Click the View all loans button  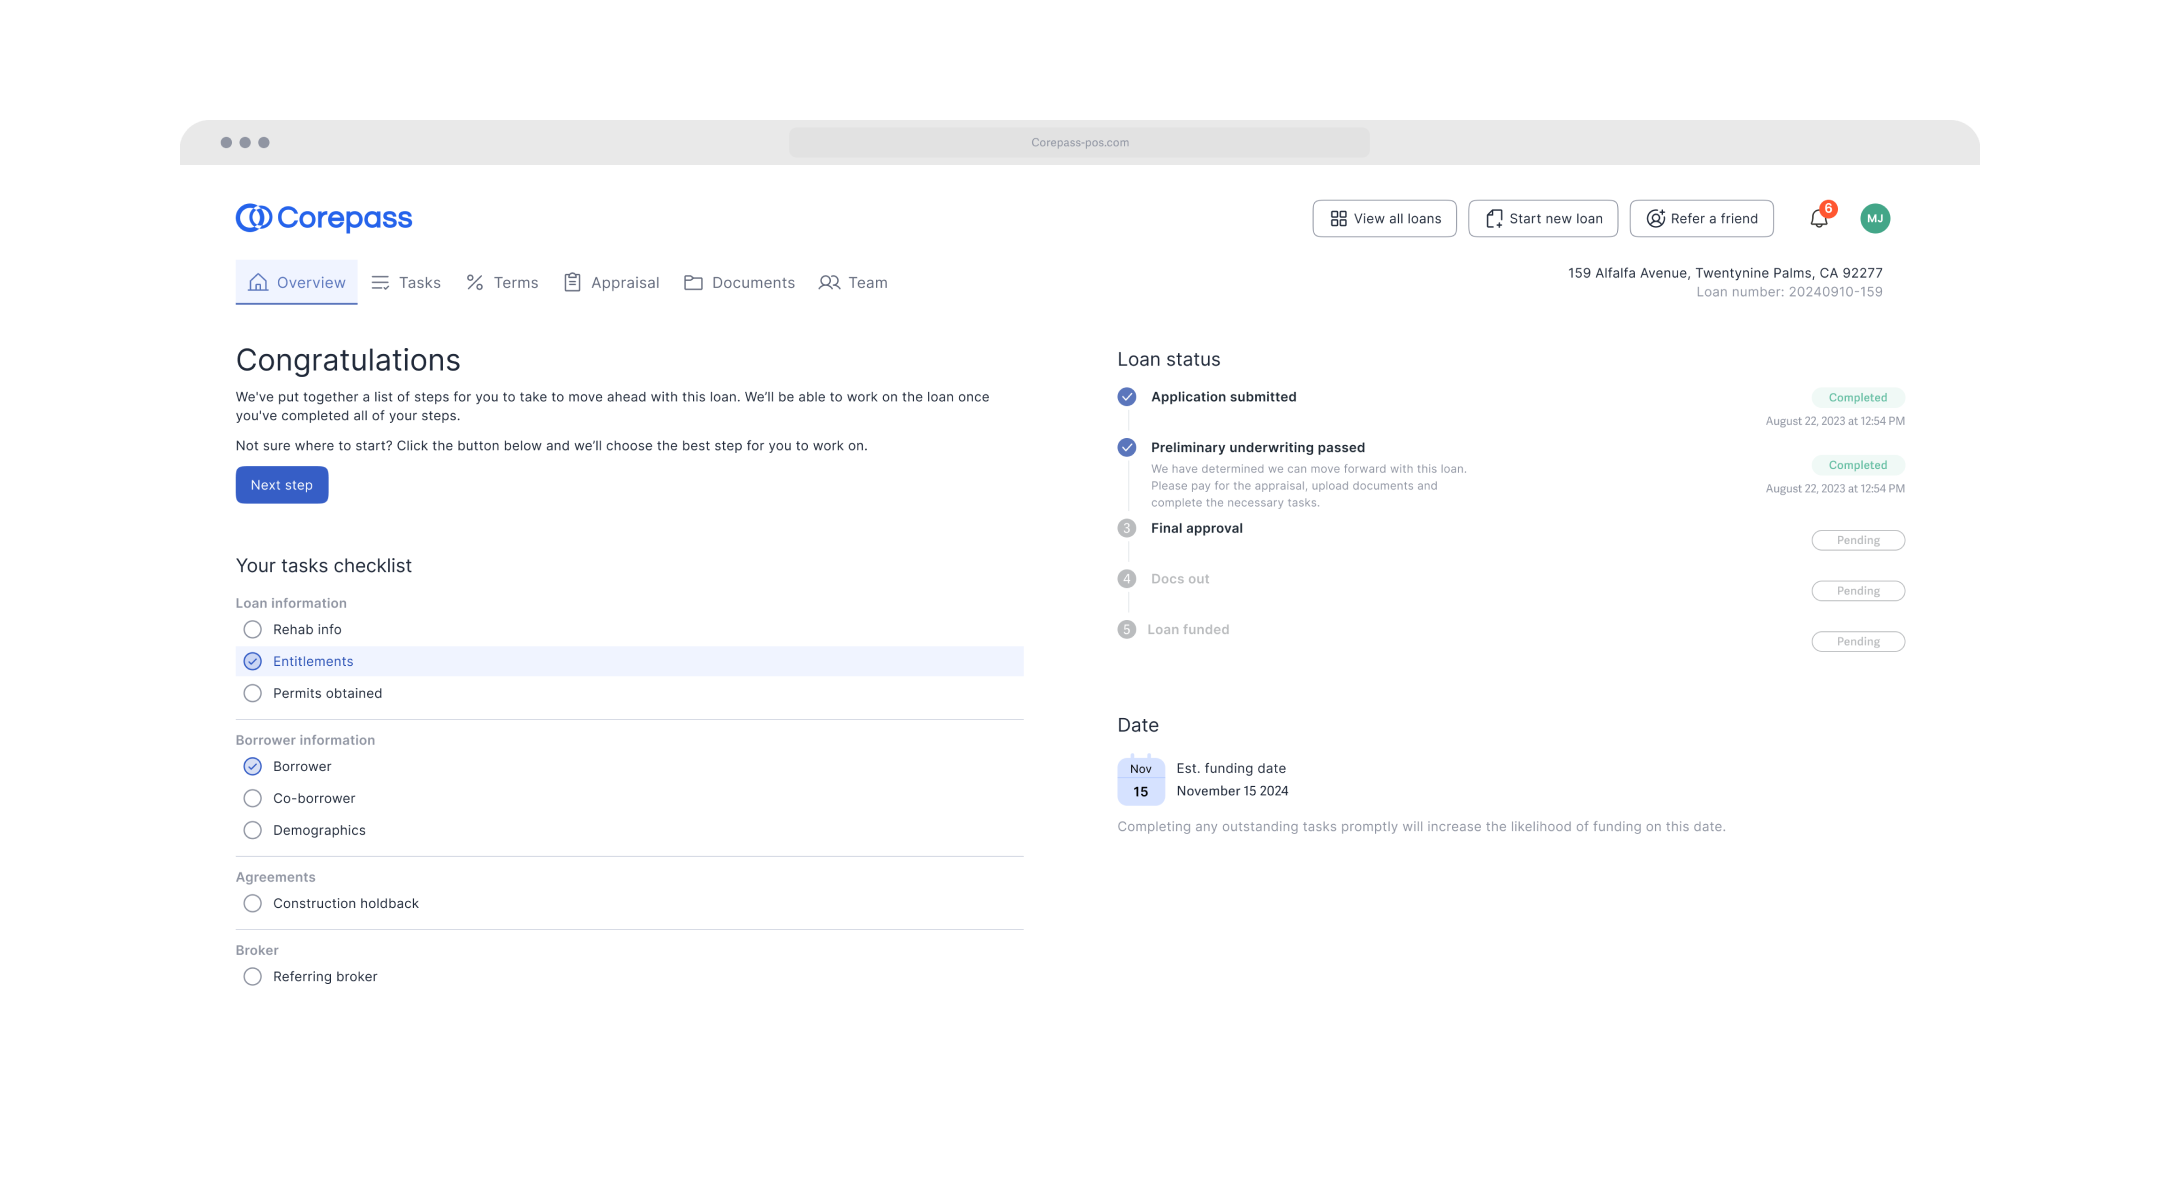(x=1385, y=218)
